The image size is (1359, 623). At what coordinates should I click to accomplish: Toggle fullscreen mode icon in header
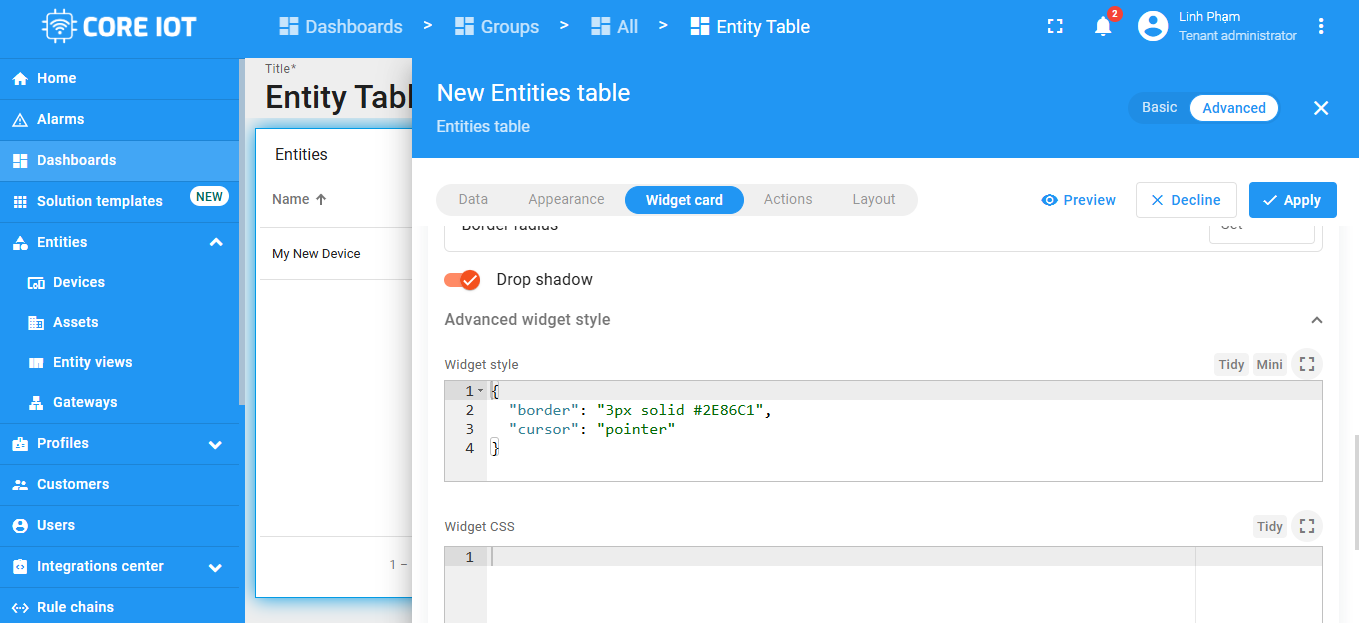pos(1055,27)
